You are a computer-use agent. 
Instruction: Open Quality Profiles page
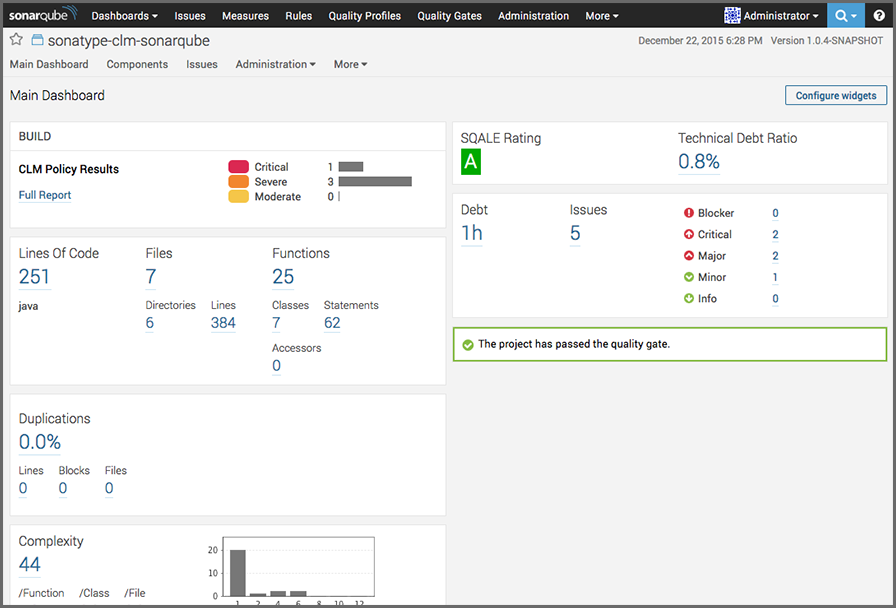[x=365, y=16]
